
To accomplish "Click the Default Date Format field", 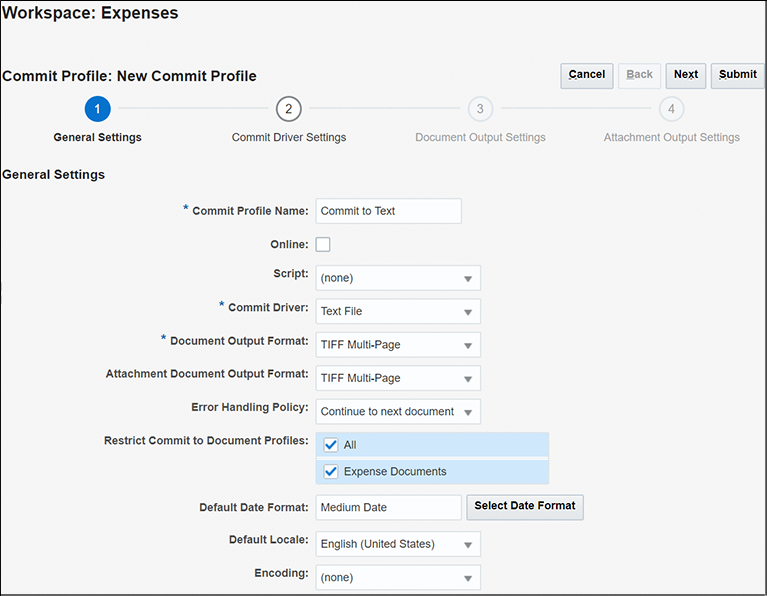I will [388, 507].
